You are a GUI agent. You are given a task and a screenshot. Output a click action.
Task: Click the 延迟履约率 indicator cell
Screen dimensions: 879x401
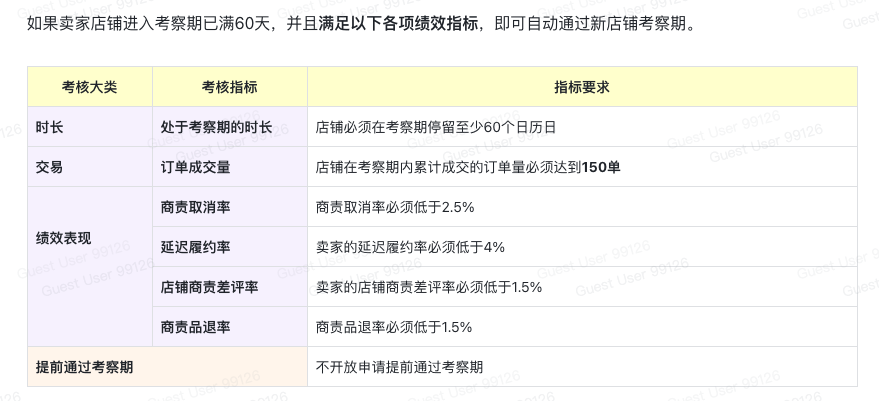[x=195, y=247]
